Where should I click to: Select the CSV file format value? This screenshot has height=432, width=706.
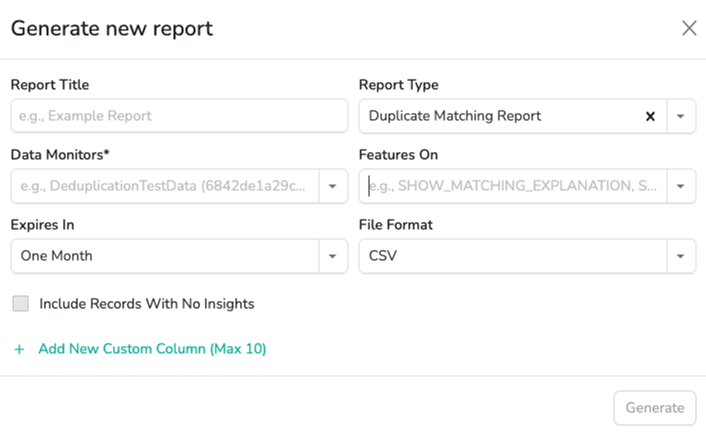point(384,256)
